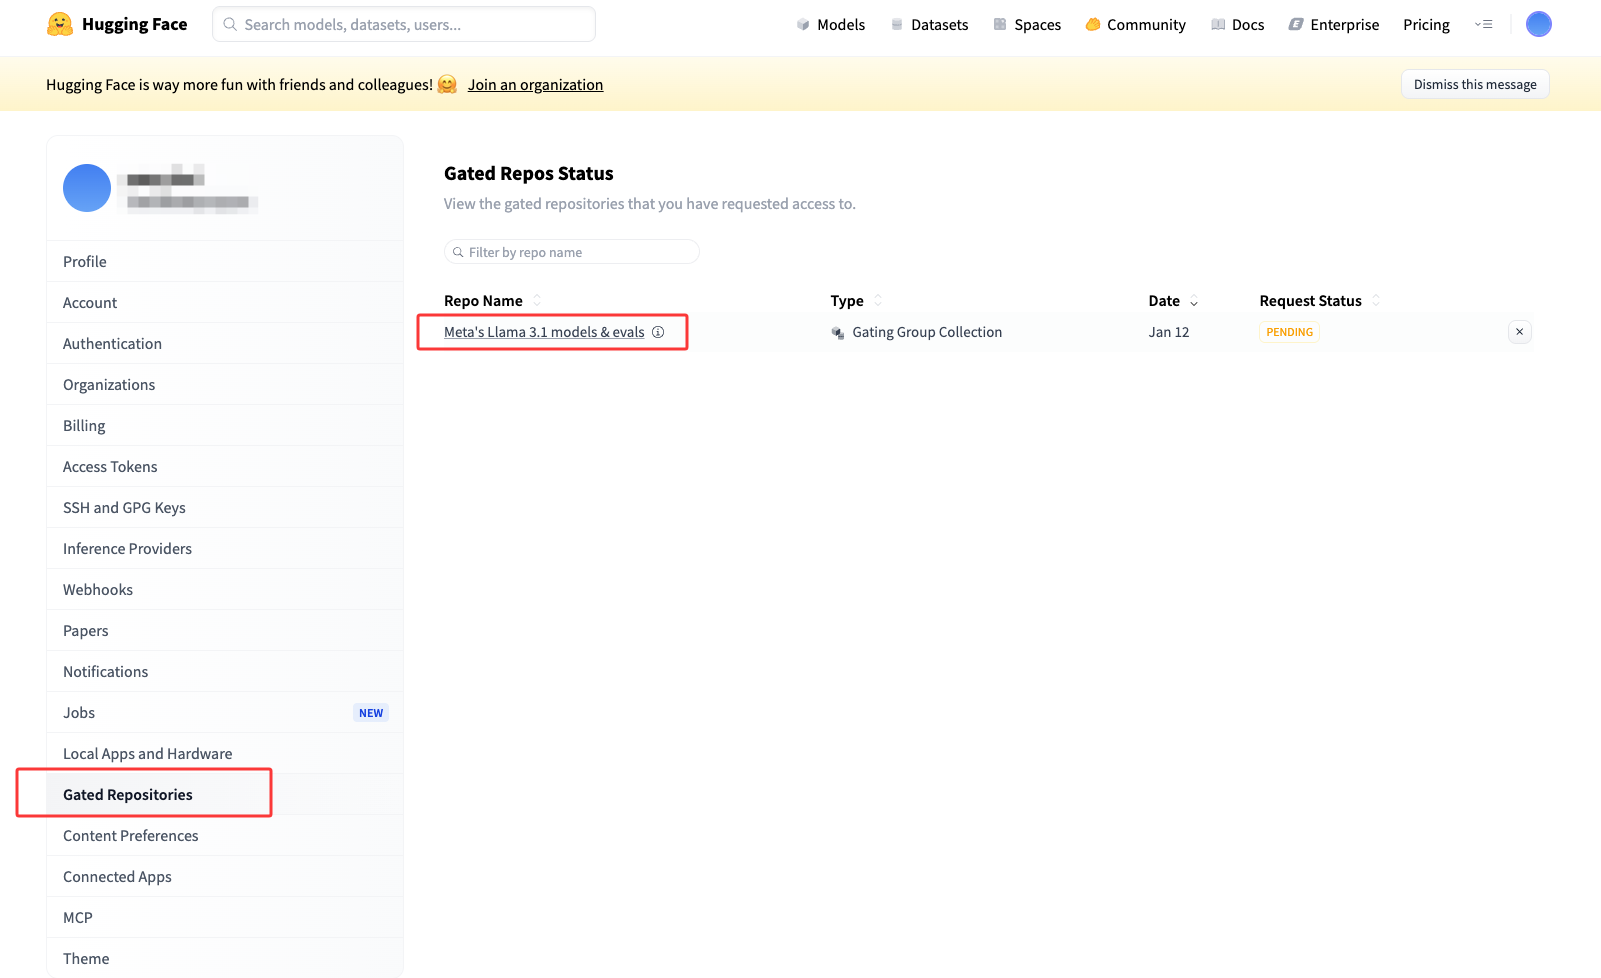The width and height of the screenshot is (1601, 978).
Task: Click the NEW badge beside Jobs
Action: coord(371,713)
